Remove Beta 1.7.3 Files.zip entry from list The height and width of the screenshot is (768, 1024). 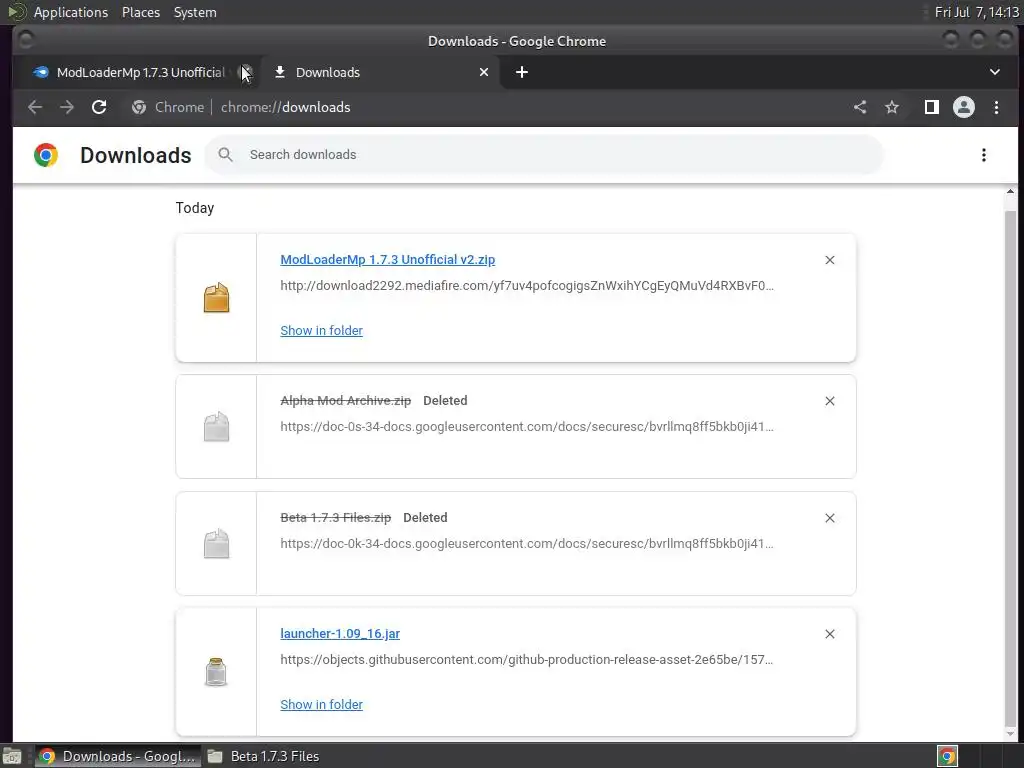pyautogui.click(x=829, y=518)
